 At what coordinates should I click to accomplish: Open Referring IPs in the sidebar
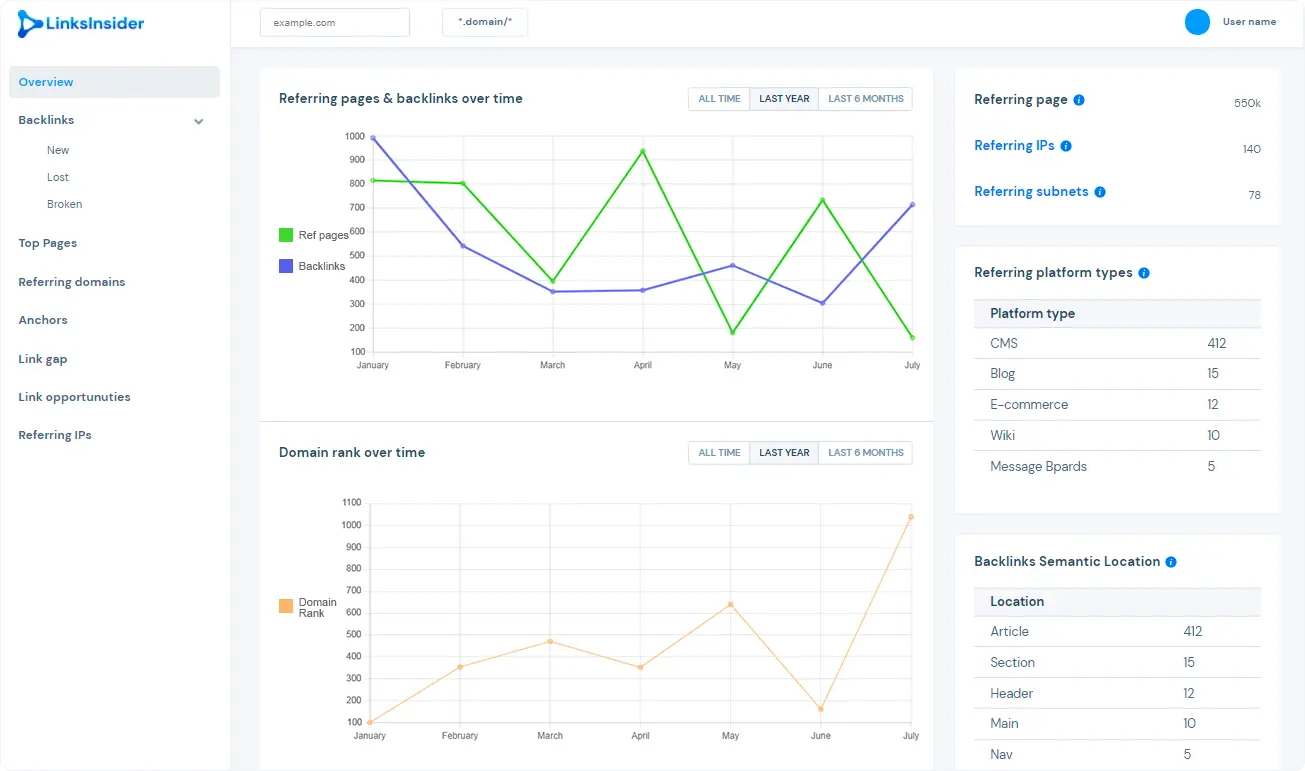coord(55,435)
